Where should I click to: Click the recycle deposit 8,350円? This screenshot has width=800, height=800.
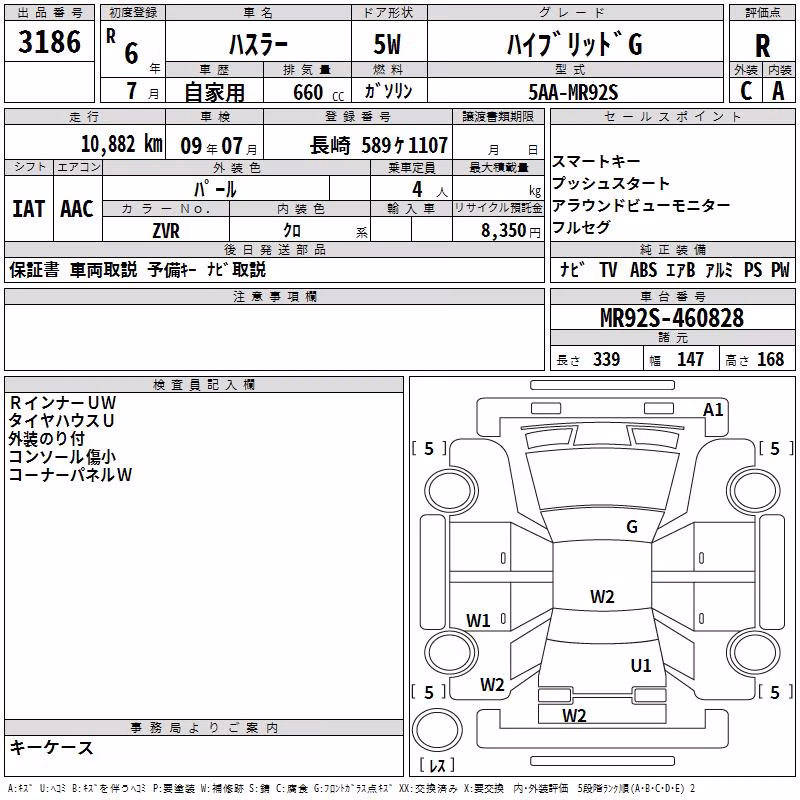coord(510,231)
